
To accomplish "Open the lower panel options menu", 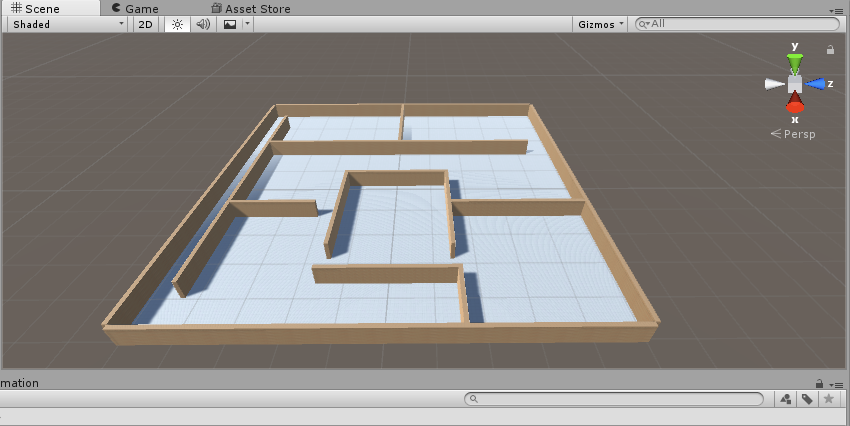I will tap(835, 385).
